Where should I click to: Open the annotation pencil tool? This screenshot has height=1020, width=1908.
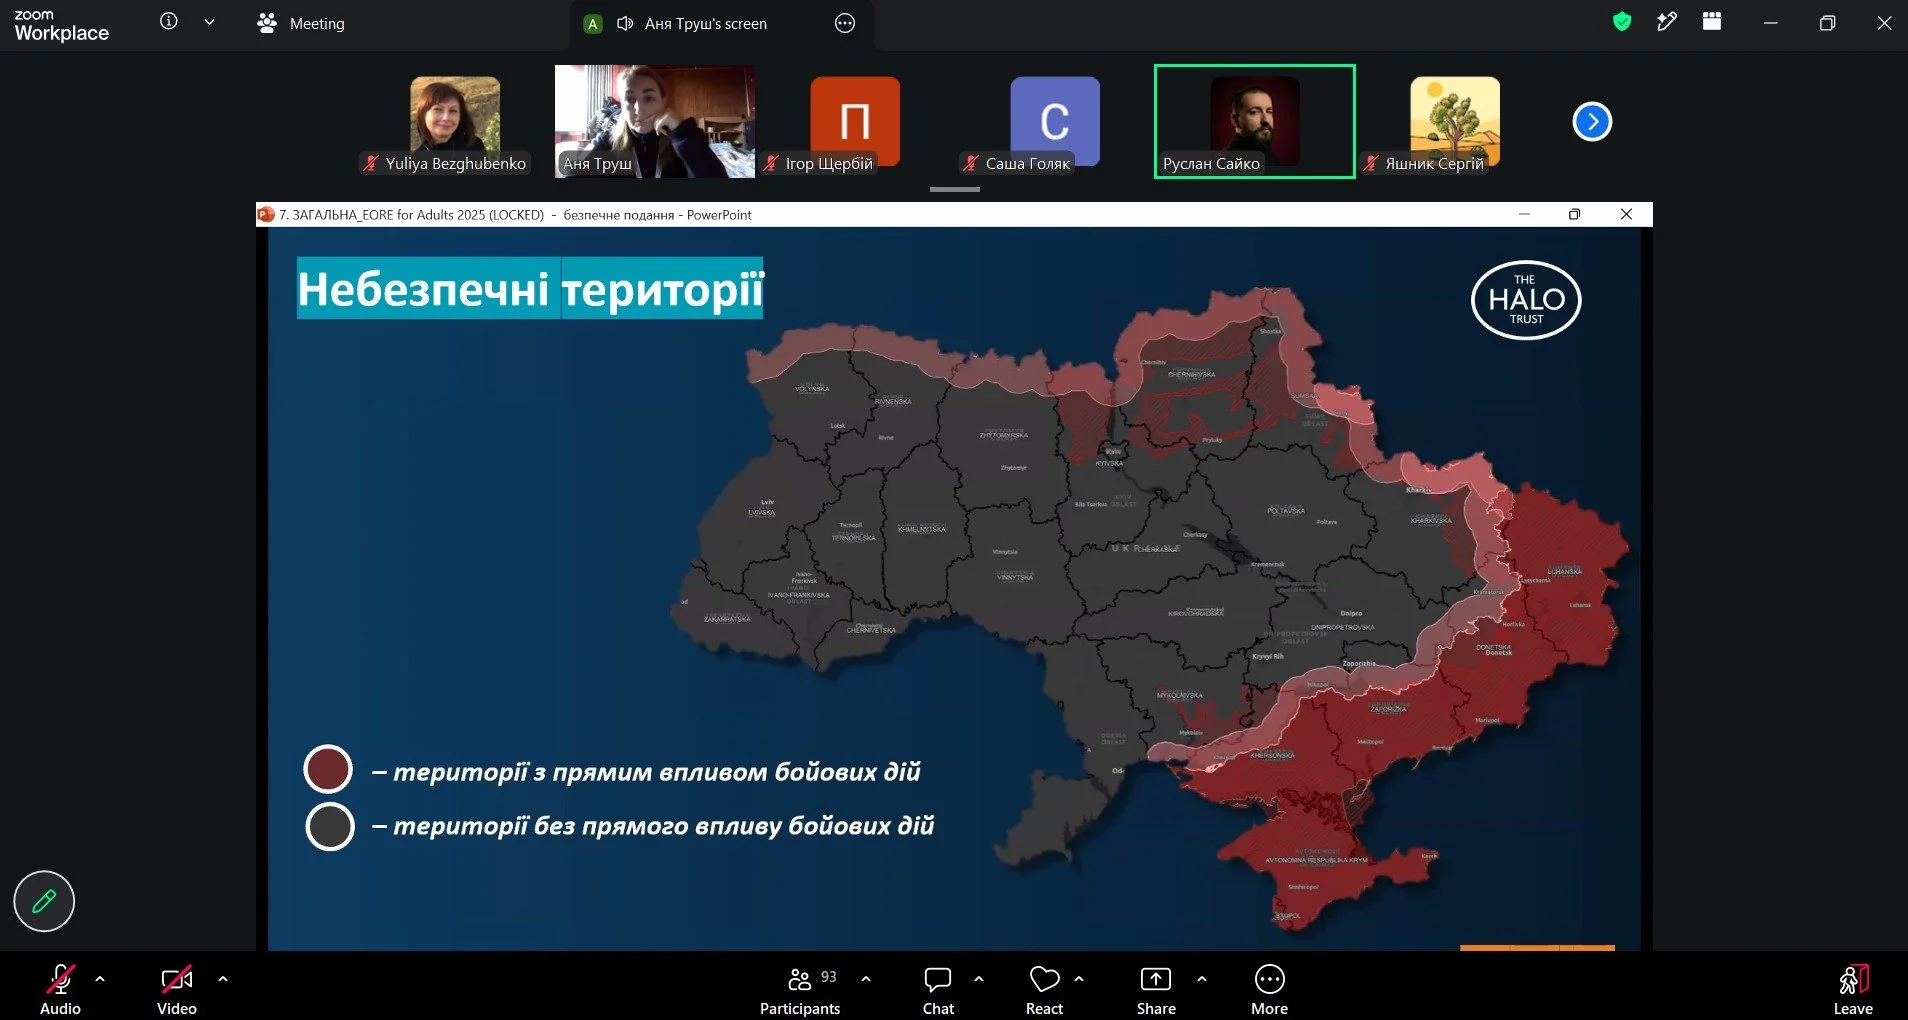pos(44,901)
